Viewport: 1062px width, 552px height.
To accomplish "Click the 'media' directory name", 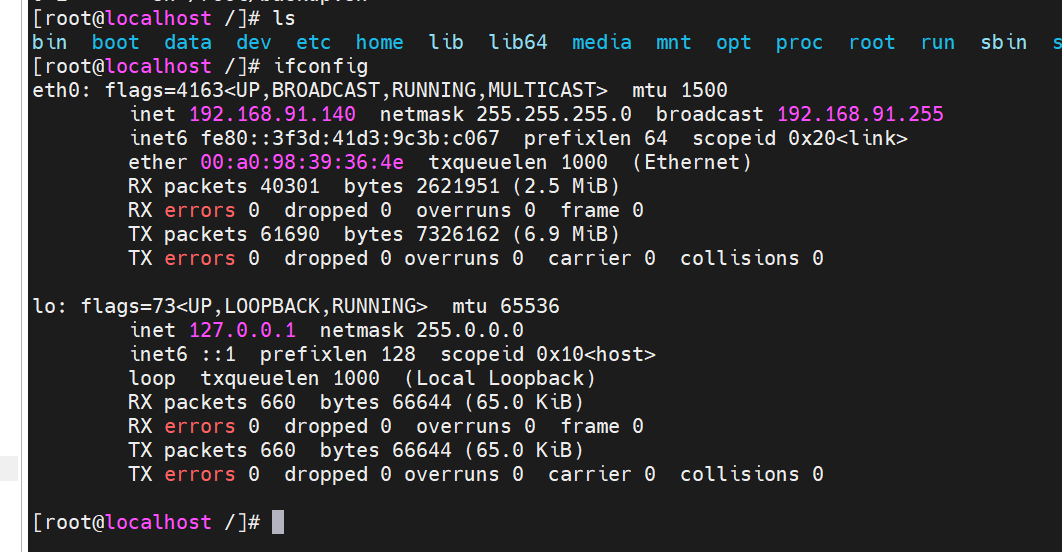I will tap(602, 42).
